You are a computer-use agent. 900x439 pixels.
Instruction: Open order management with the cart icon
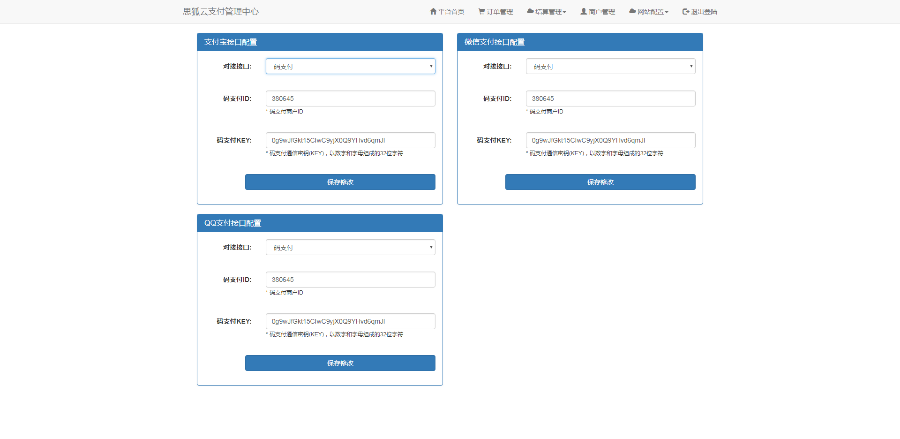pyautogui.click(x=495, y=11)
